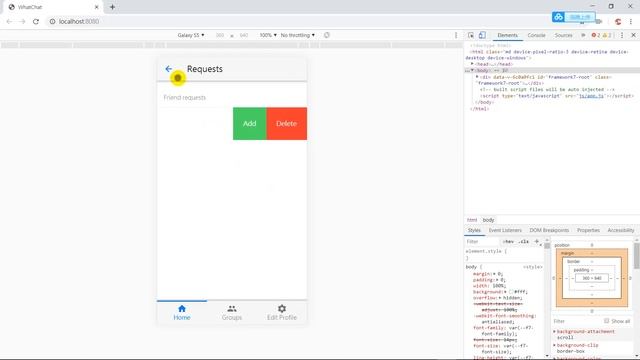This screenshot has width=640, height=360.
Task: Select the Styles pane tab
Action: click(x=474, y=230)
